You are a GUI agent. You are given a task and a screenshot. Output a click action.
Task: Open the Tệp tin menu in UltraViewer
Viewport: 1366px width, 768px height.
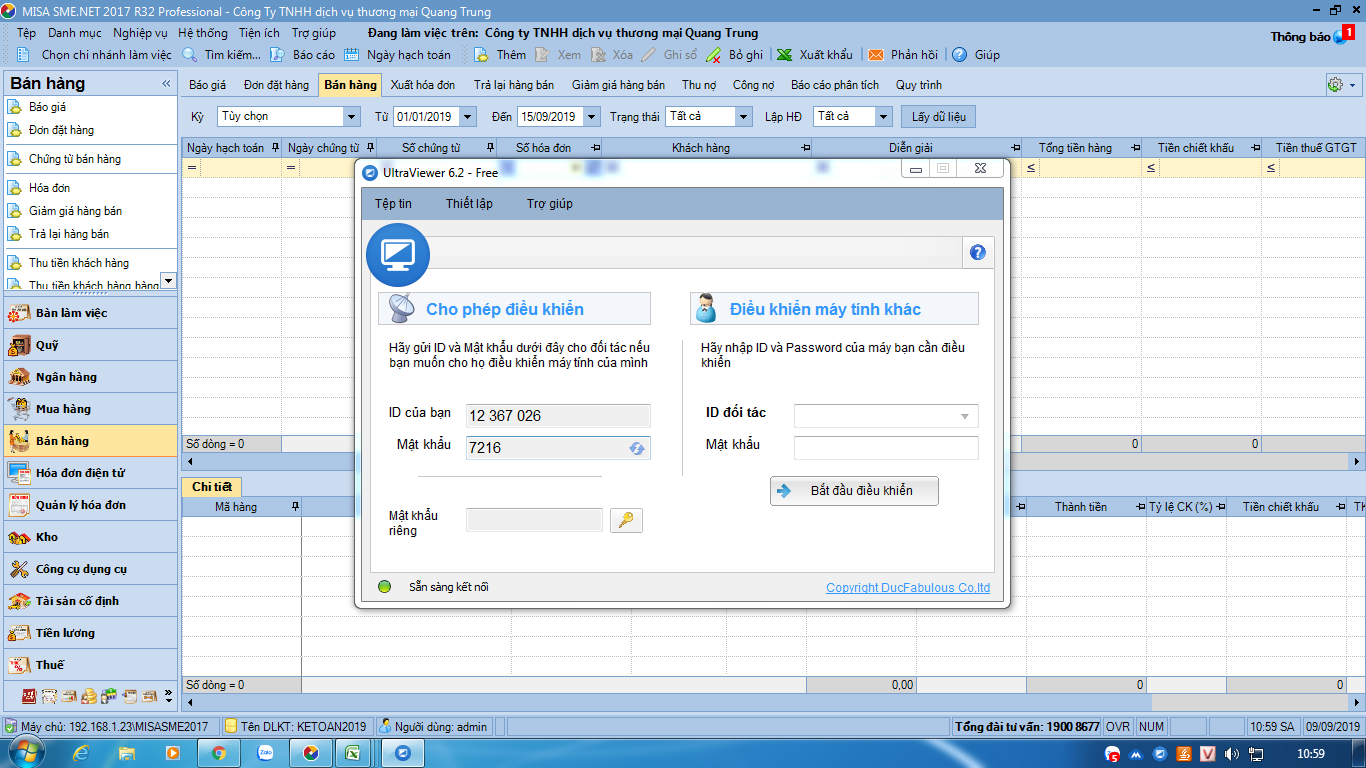point(393,204)
